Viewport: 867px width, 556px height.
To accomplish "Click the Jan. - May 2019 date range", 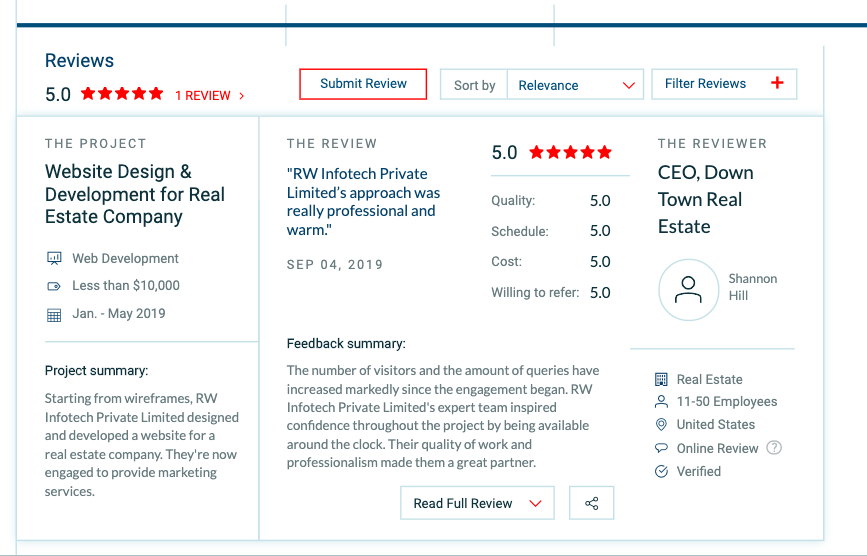I will 119,314.
